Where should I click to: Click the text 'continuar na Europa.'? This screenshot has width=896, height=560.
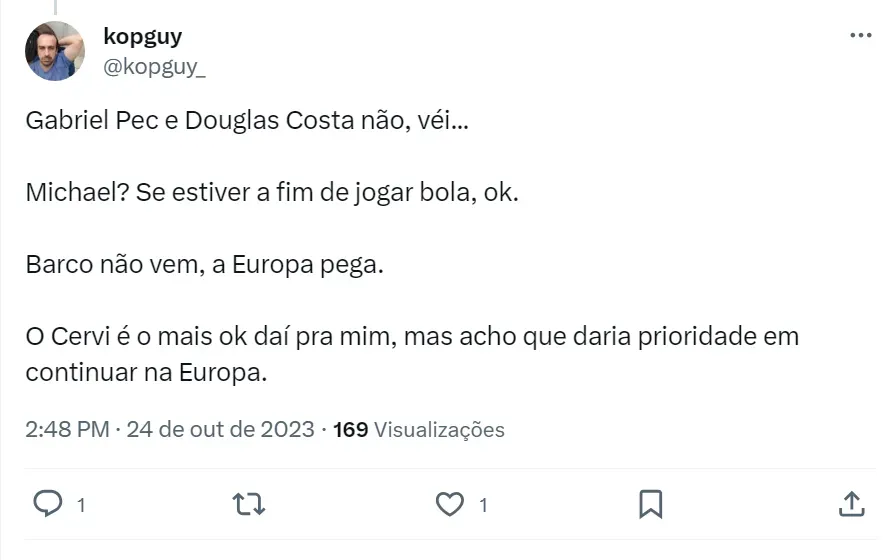tap(148, 372)
